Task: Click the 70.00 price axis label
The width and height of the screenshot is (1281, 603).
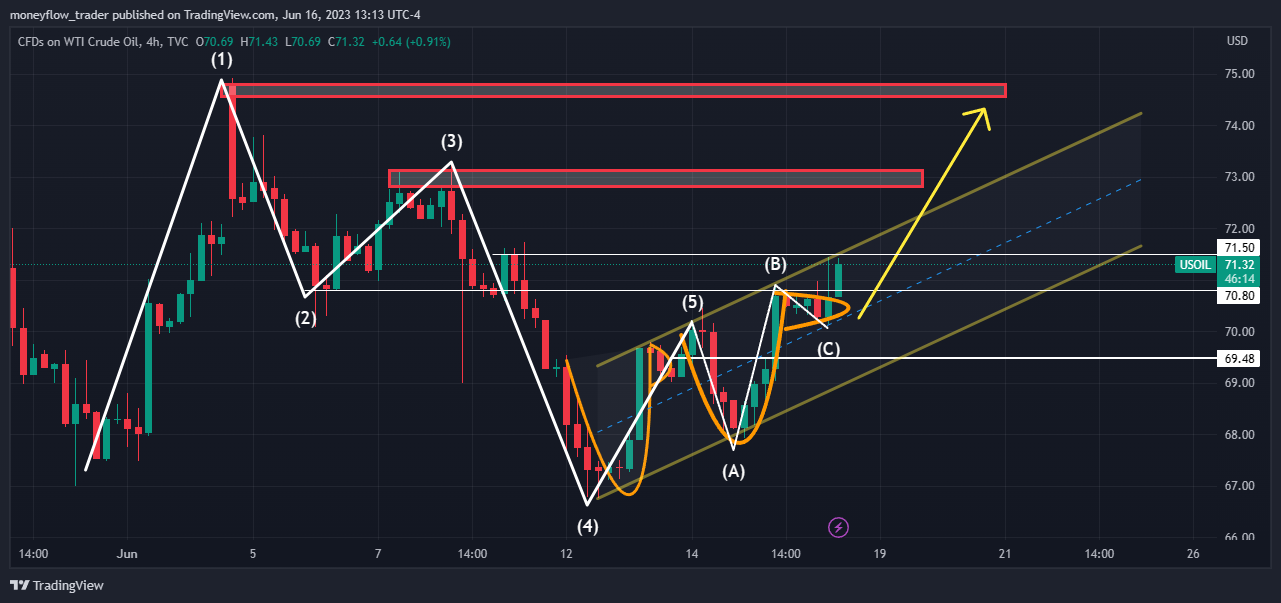Action: pos(1240,331)
